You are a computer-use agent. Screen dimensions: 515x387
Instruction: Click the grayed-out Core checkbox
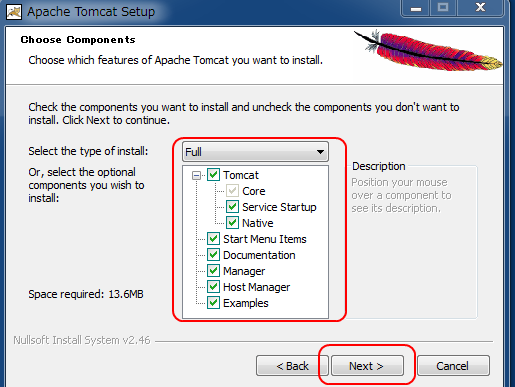coord(232,191)
